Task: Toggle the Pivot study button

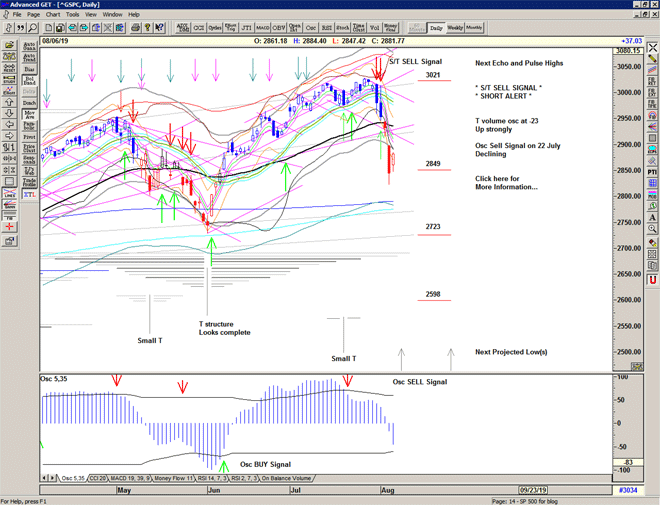Action: [x=29, y=137]
